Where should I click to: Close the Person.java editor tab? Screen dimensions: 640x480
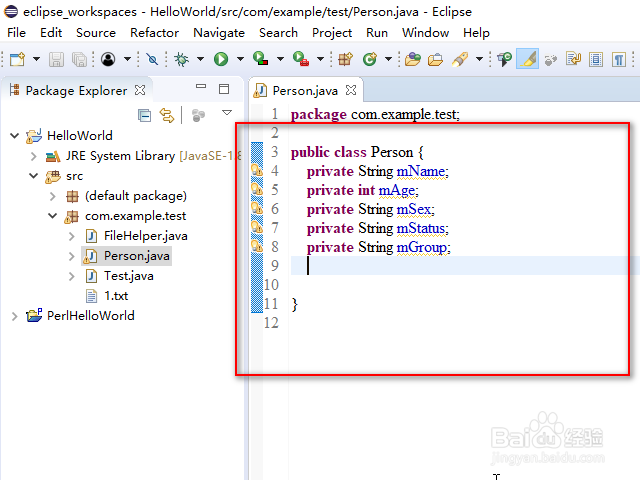[x=351, y=90]
